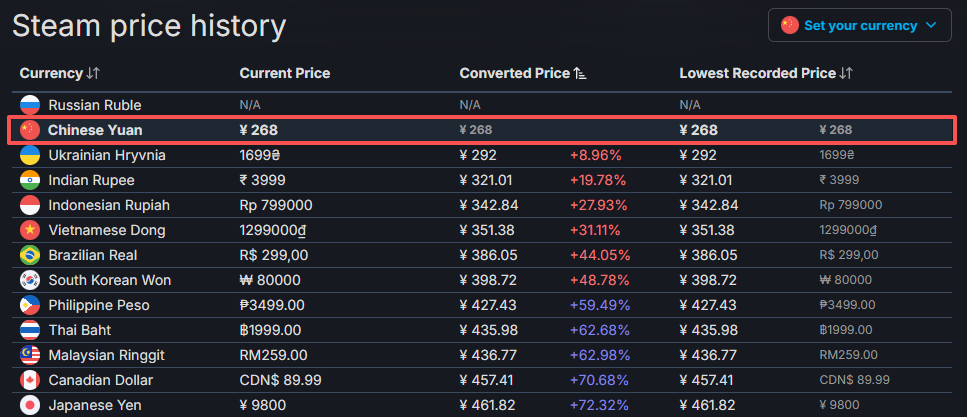Click the South Korean Won flag icon
The image size is (967, 417).
point(29,280)
